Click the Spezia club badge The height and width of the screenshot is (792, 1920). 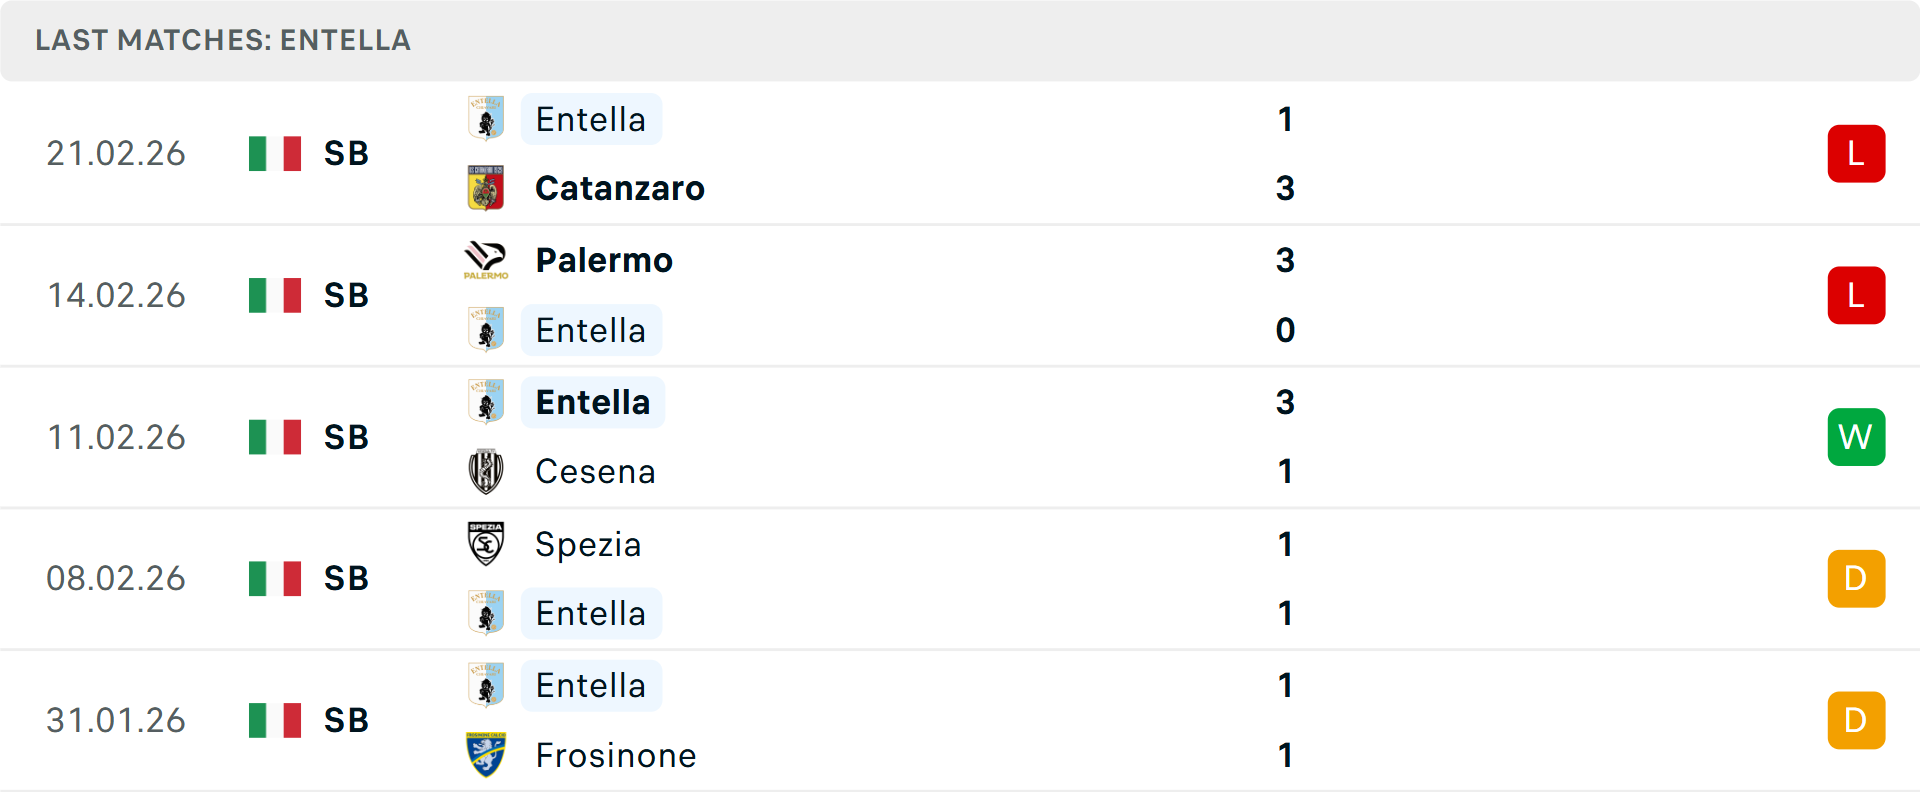(x=486, y=544)
